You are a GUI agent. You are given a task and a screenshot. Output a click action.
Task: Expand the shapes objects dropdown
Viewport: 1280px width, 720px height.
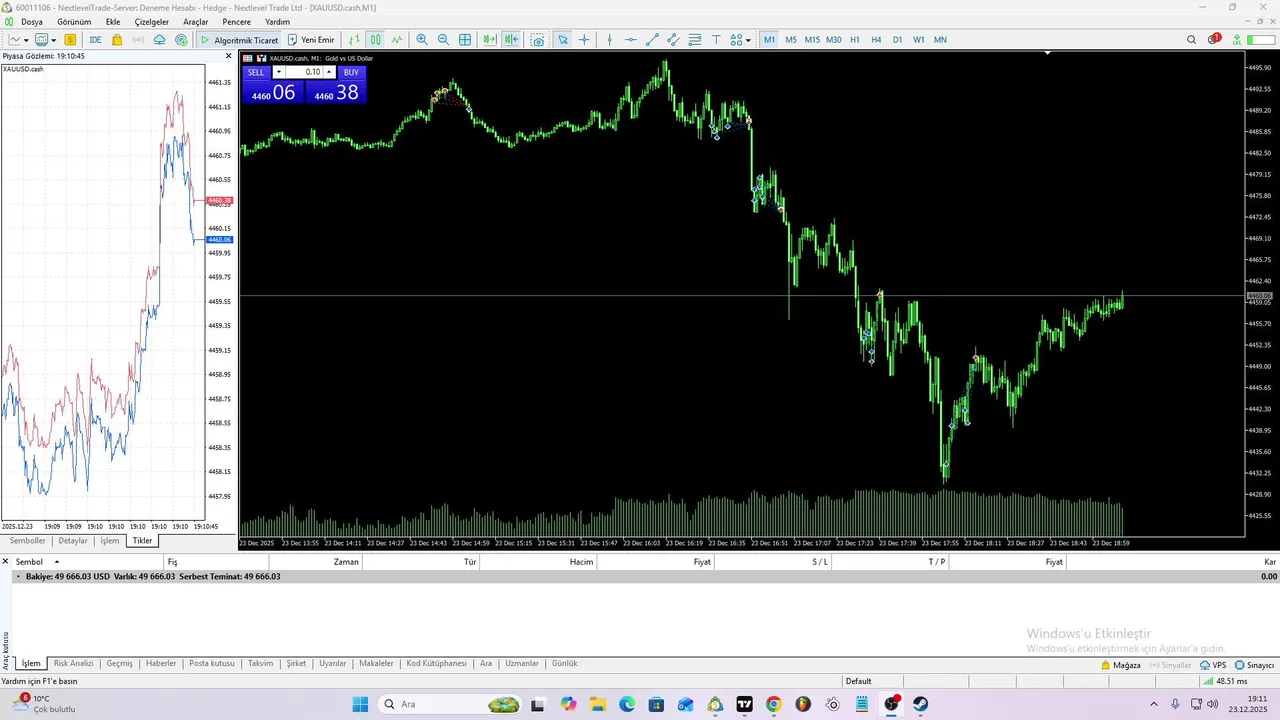(740, 40)
